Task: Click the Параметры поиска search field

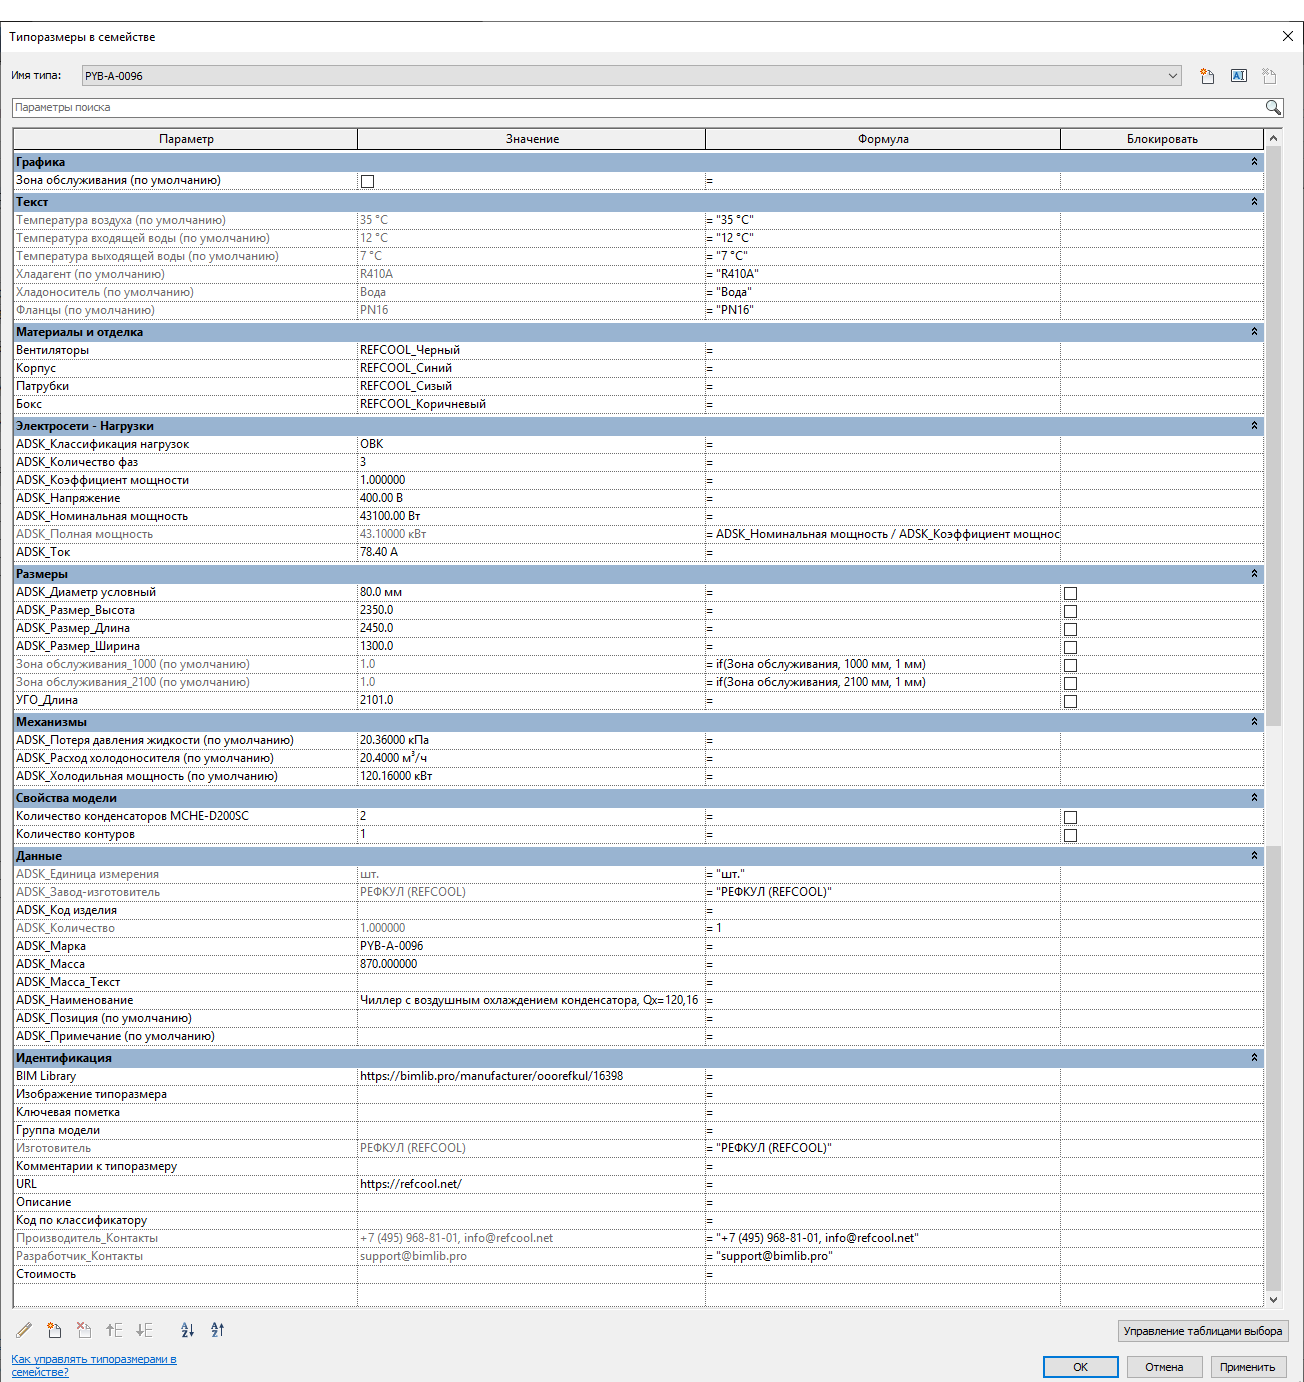Action: click(636, 107)
